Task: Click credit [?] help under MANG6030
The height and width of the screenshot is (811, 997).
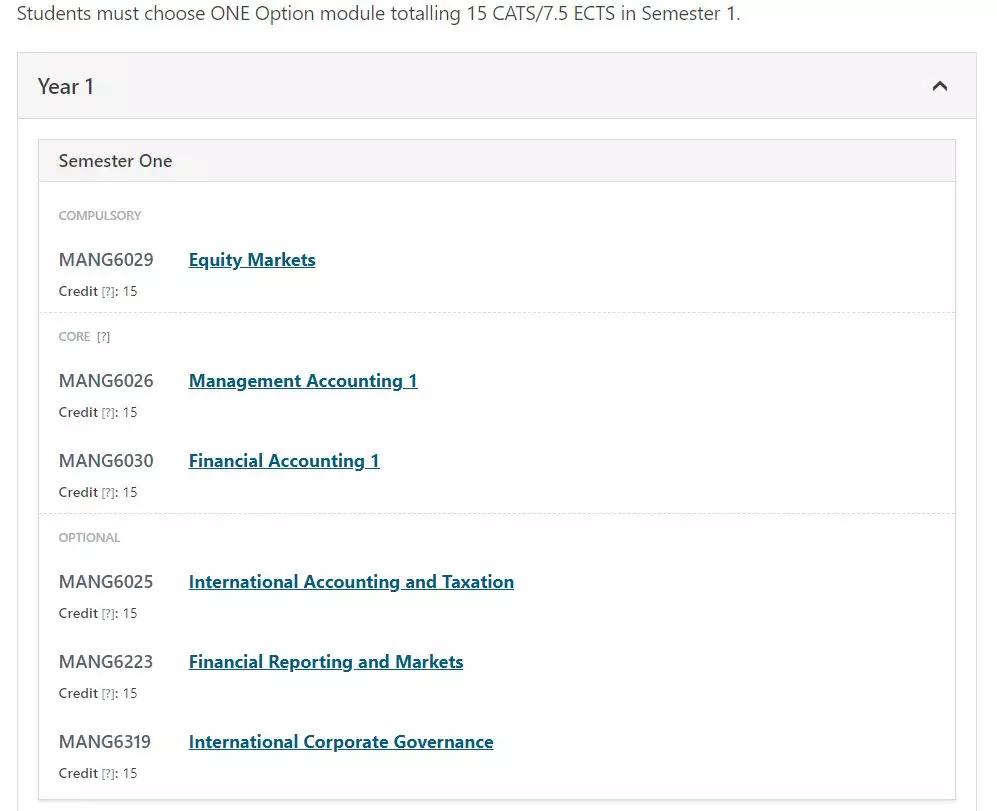Action: pos(108,493)
